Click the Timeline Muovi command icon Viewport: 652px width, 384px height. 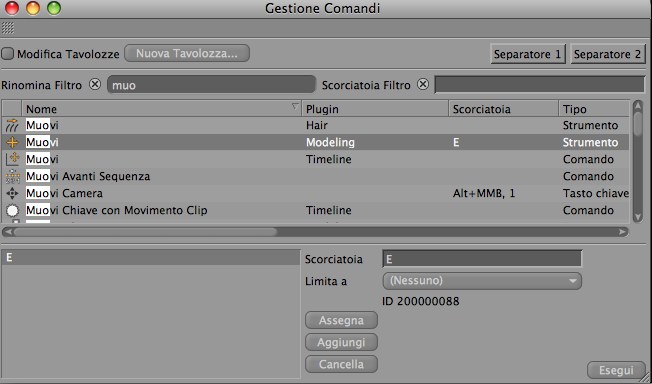click(12, 159)
